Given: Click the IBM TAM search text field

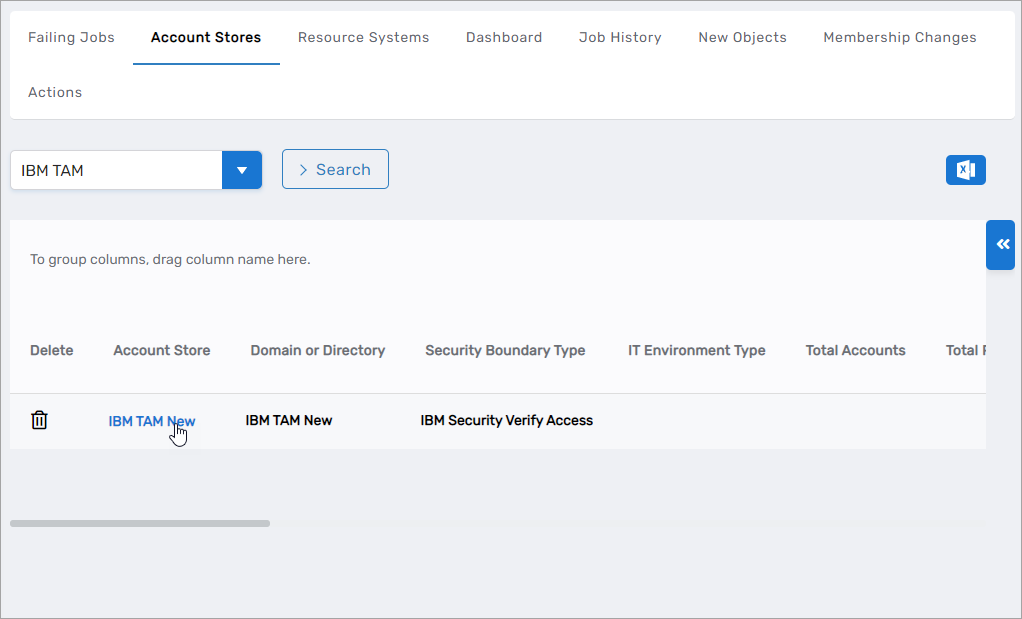Looking at the screenshot, I should (116, 170).
